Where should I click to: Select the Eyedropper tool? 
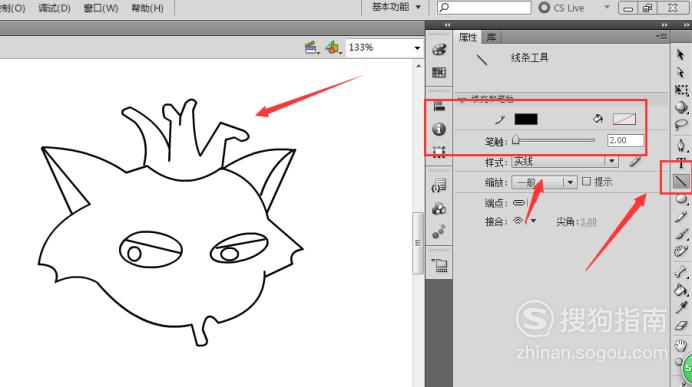tap(681, 308)
